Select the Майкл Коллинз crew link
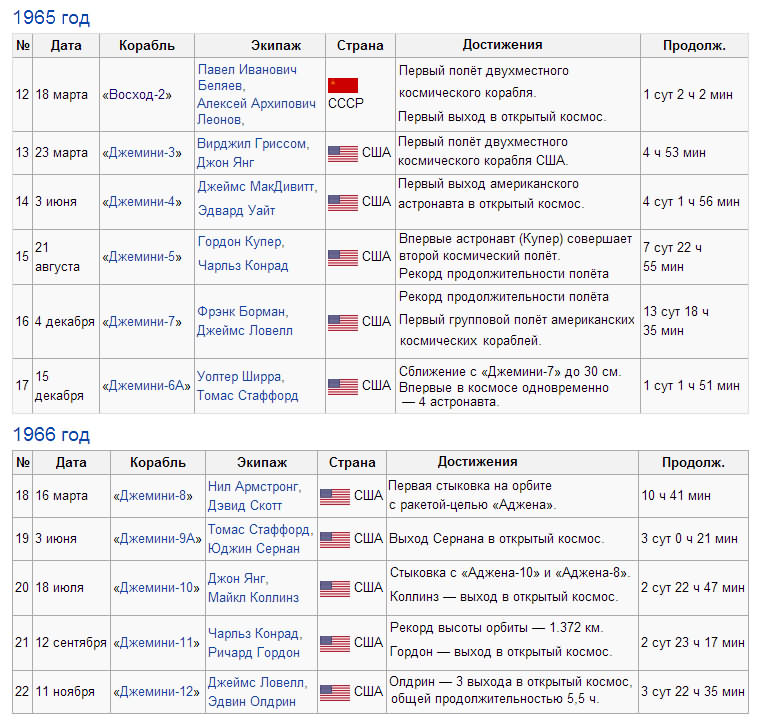 coord(253,597)
